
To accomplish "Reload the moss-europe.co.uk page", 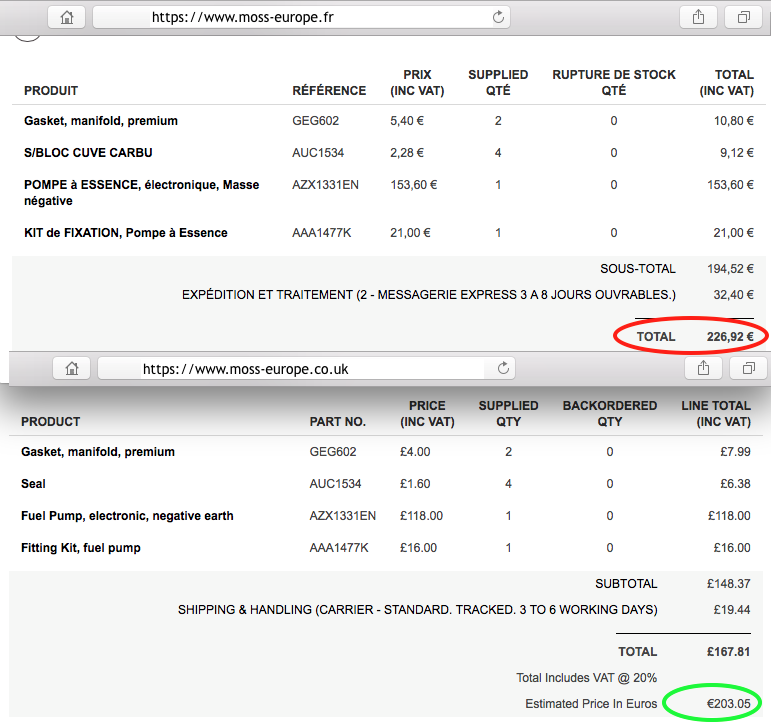I will point(503,368).
